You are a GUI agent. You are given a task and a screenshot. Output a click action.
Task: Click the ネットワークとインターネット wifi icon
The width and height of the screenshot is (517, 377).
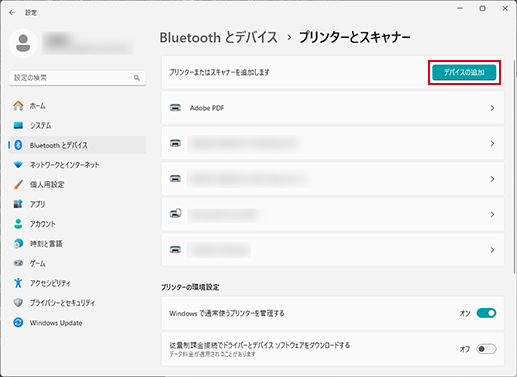tap(18, 165)
